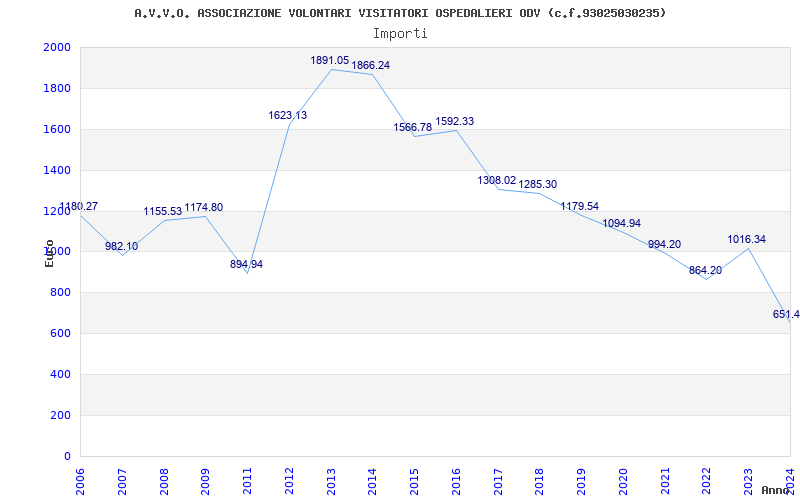Select the 2013 year axis label
This screenshot has height=500, width=800.
[x=331, y=482]
